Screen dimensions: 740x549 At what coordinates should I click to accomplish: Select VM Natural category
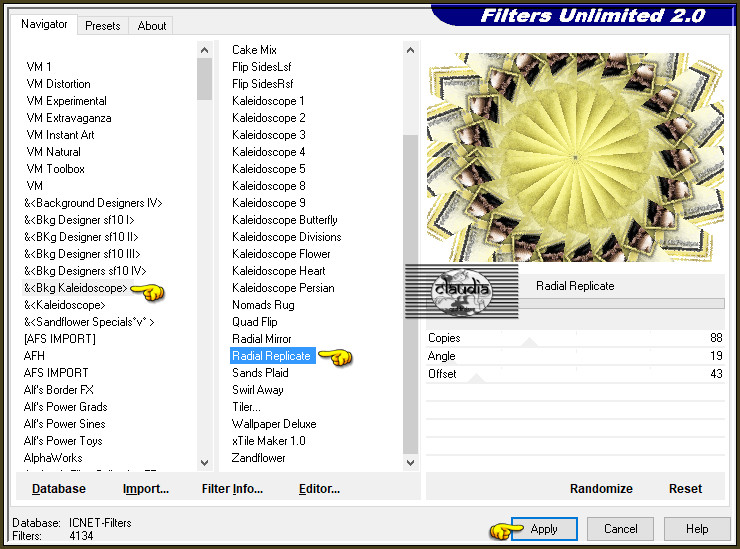pyautogui.click(x=53, y=152)
